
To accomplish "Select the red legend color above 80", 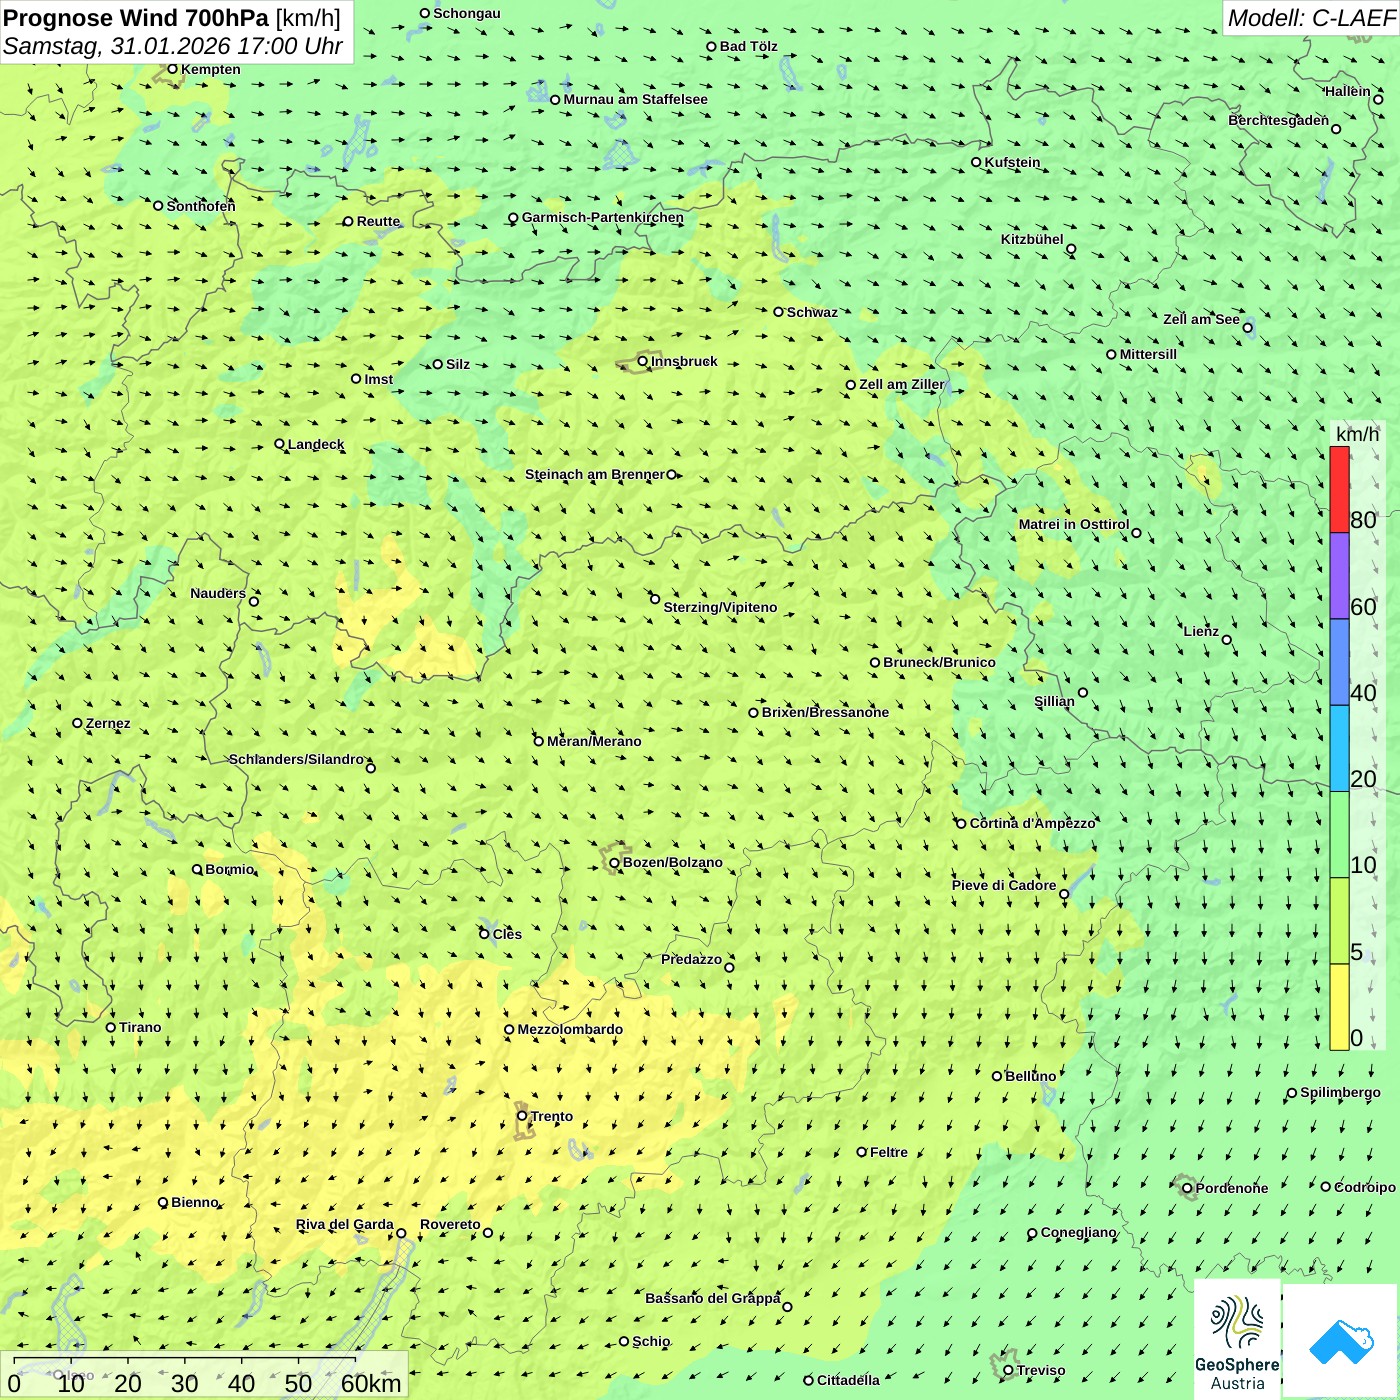I will pos(1339,489).
